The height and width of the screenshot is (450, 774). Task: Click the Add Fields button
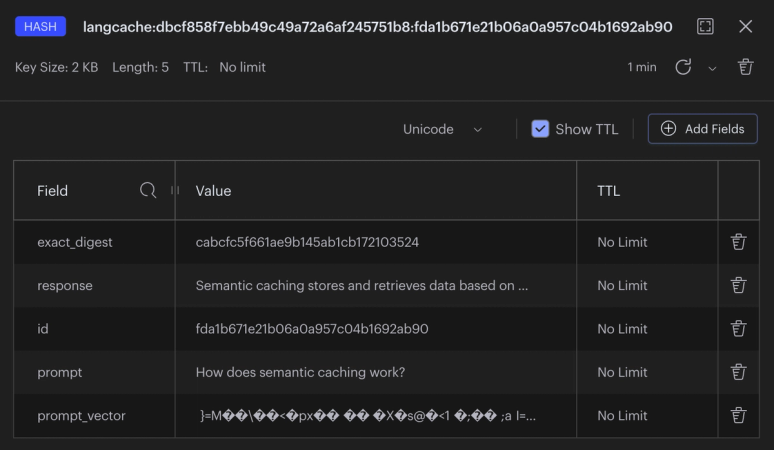(x=702, y=129)
